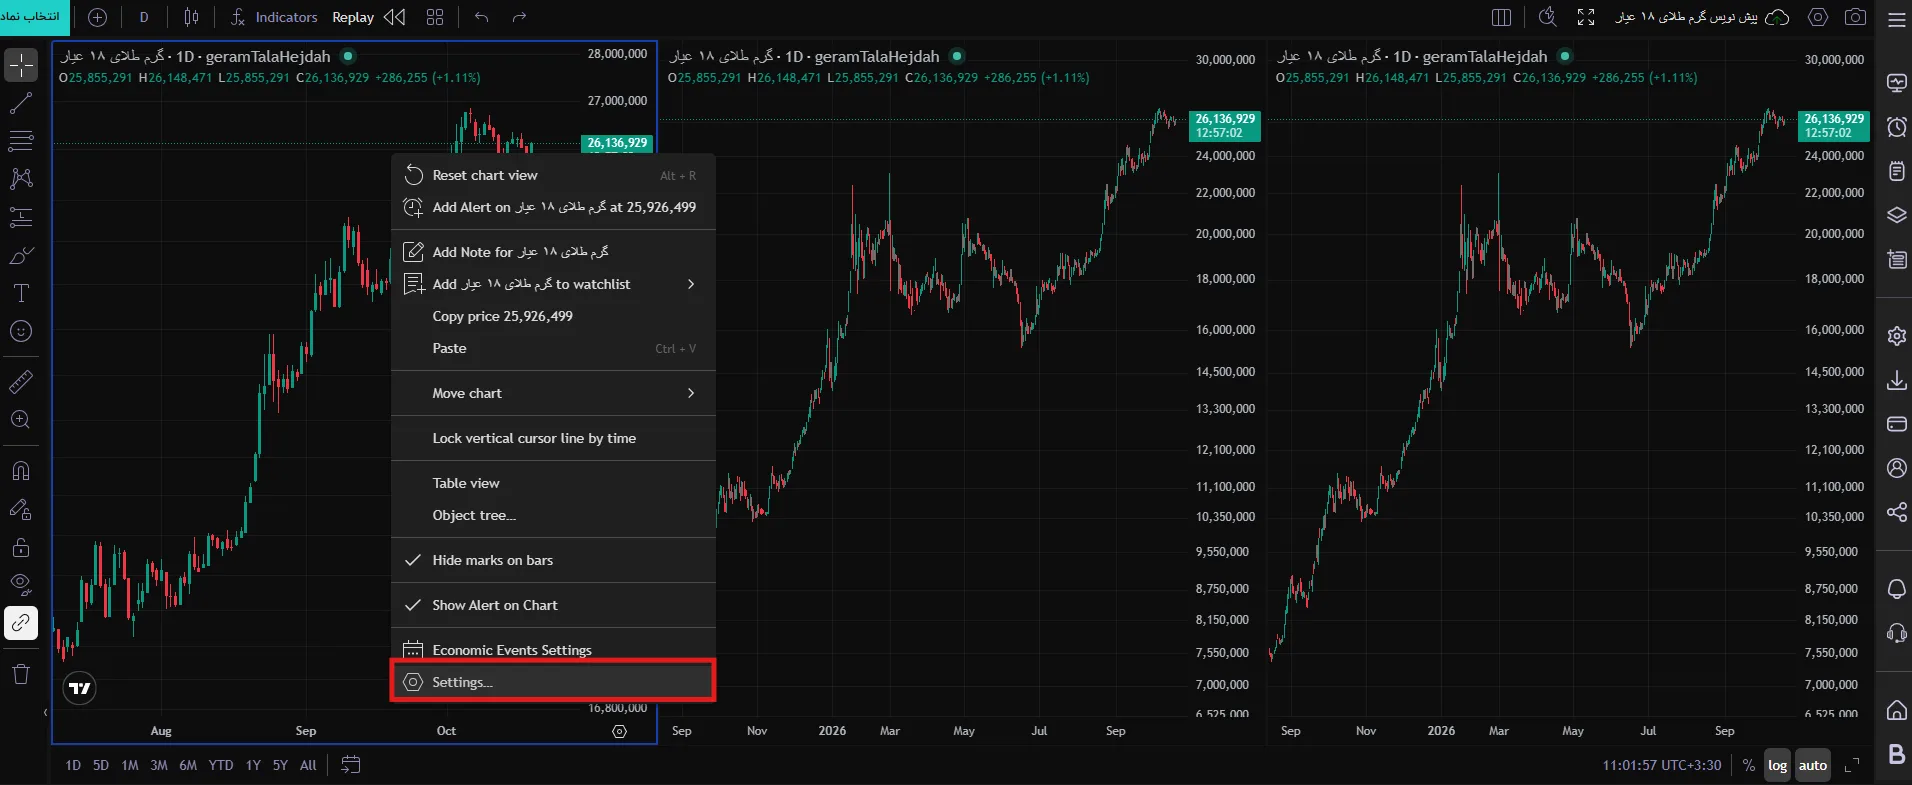Open the headset support icon

(1896, 632)
